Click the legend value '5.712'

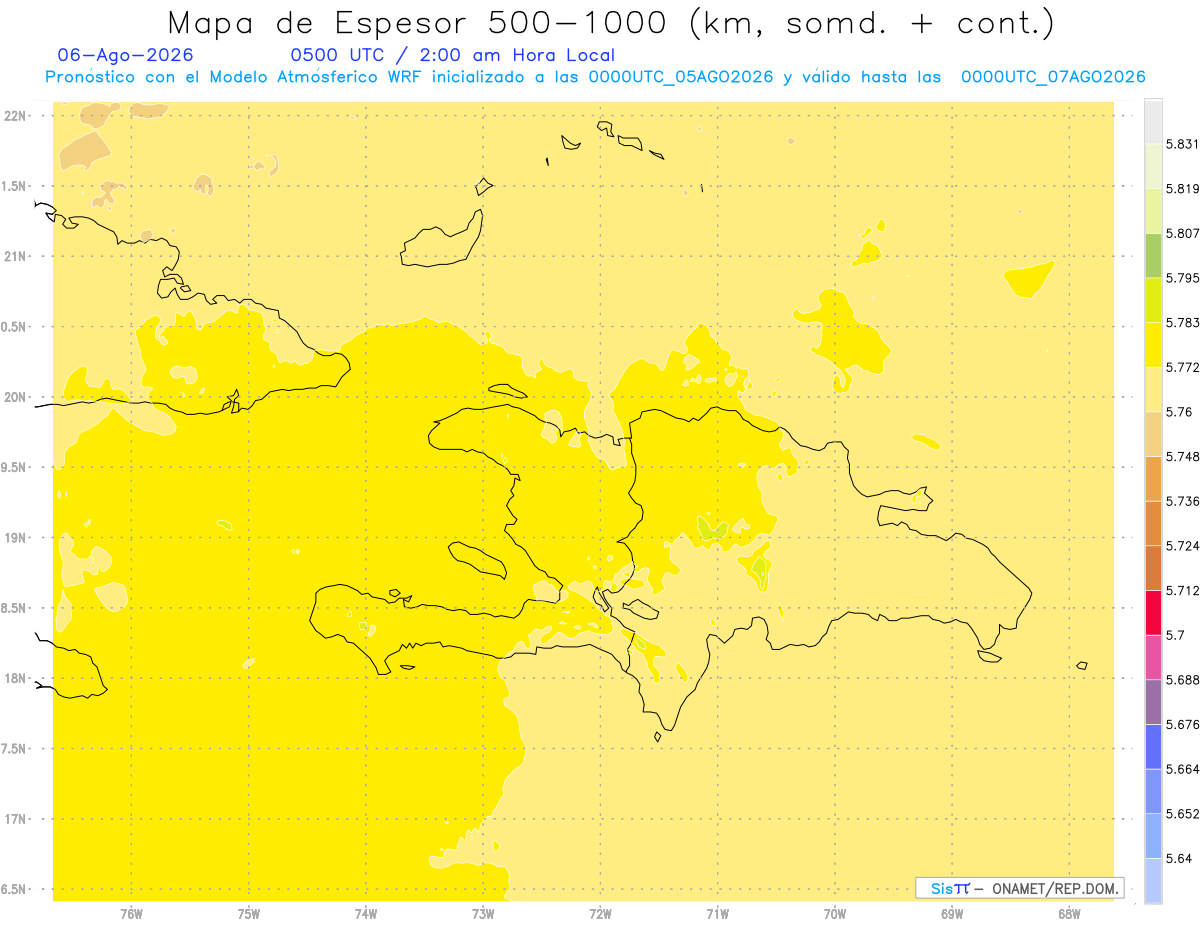click(x=1182, y=590)
